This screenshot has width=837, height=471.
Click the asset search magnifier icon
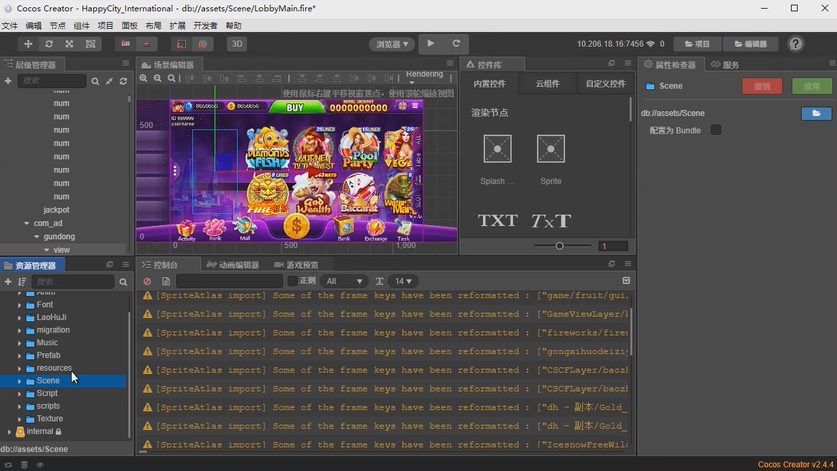tap(123, 282)
